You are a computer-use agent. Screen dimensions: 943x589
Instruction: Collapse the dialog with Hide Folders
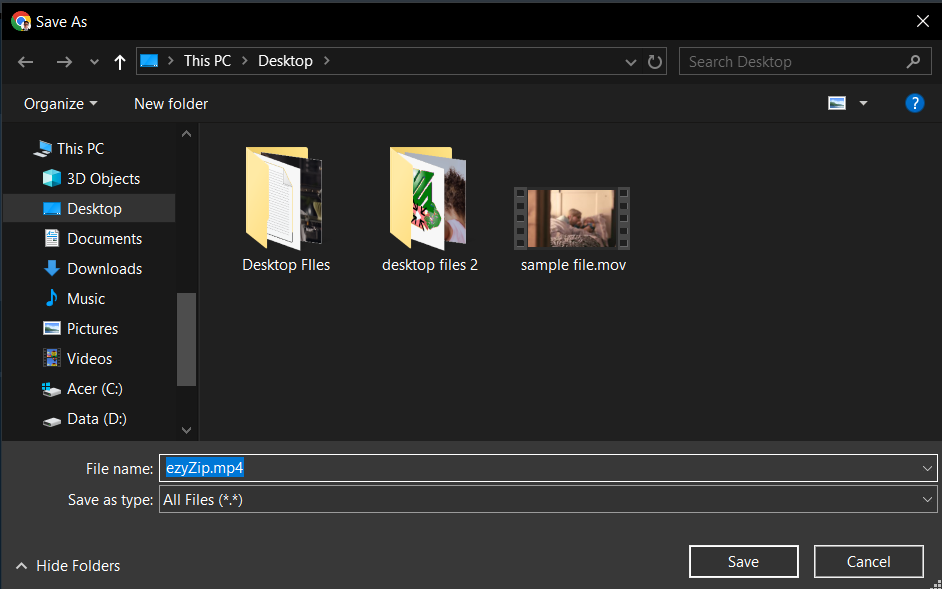[68, 565]
